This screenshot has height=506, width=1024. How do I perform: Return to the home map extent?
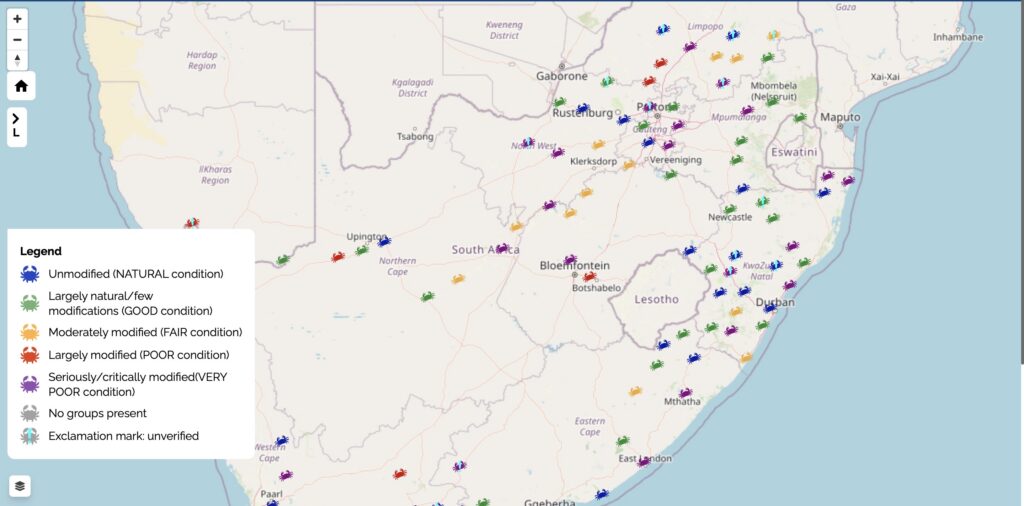point(20,87)
